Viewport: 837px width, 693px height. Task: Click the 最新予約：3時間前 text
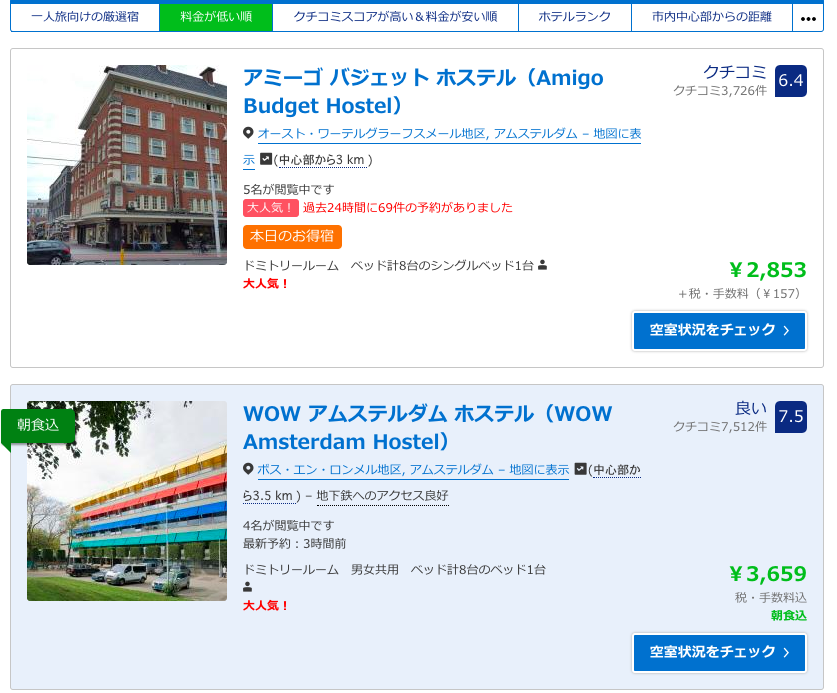[295, 544]
